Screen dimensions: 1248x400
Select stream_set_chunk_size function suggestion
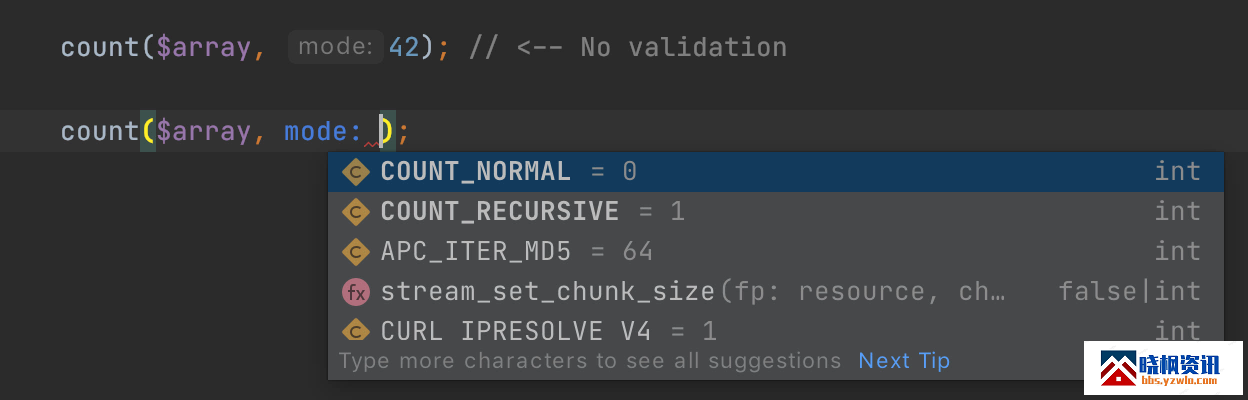(776, 292)
